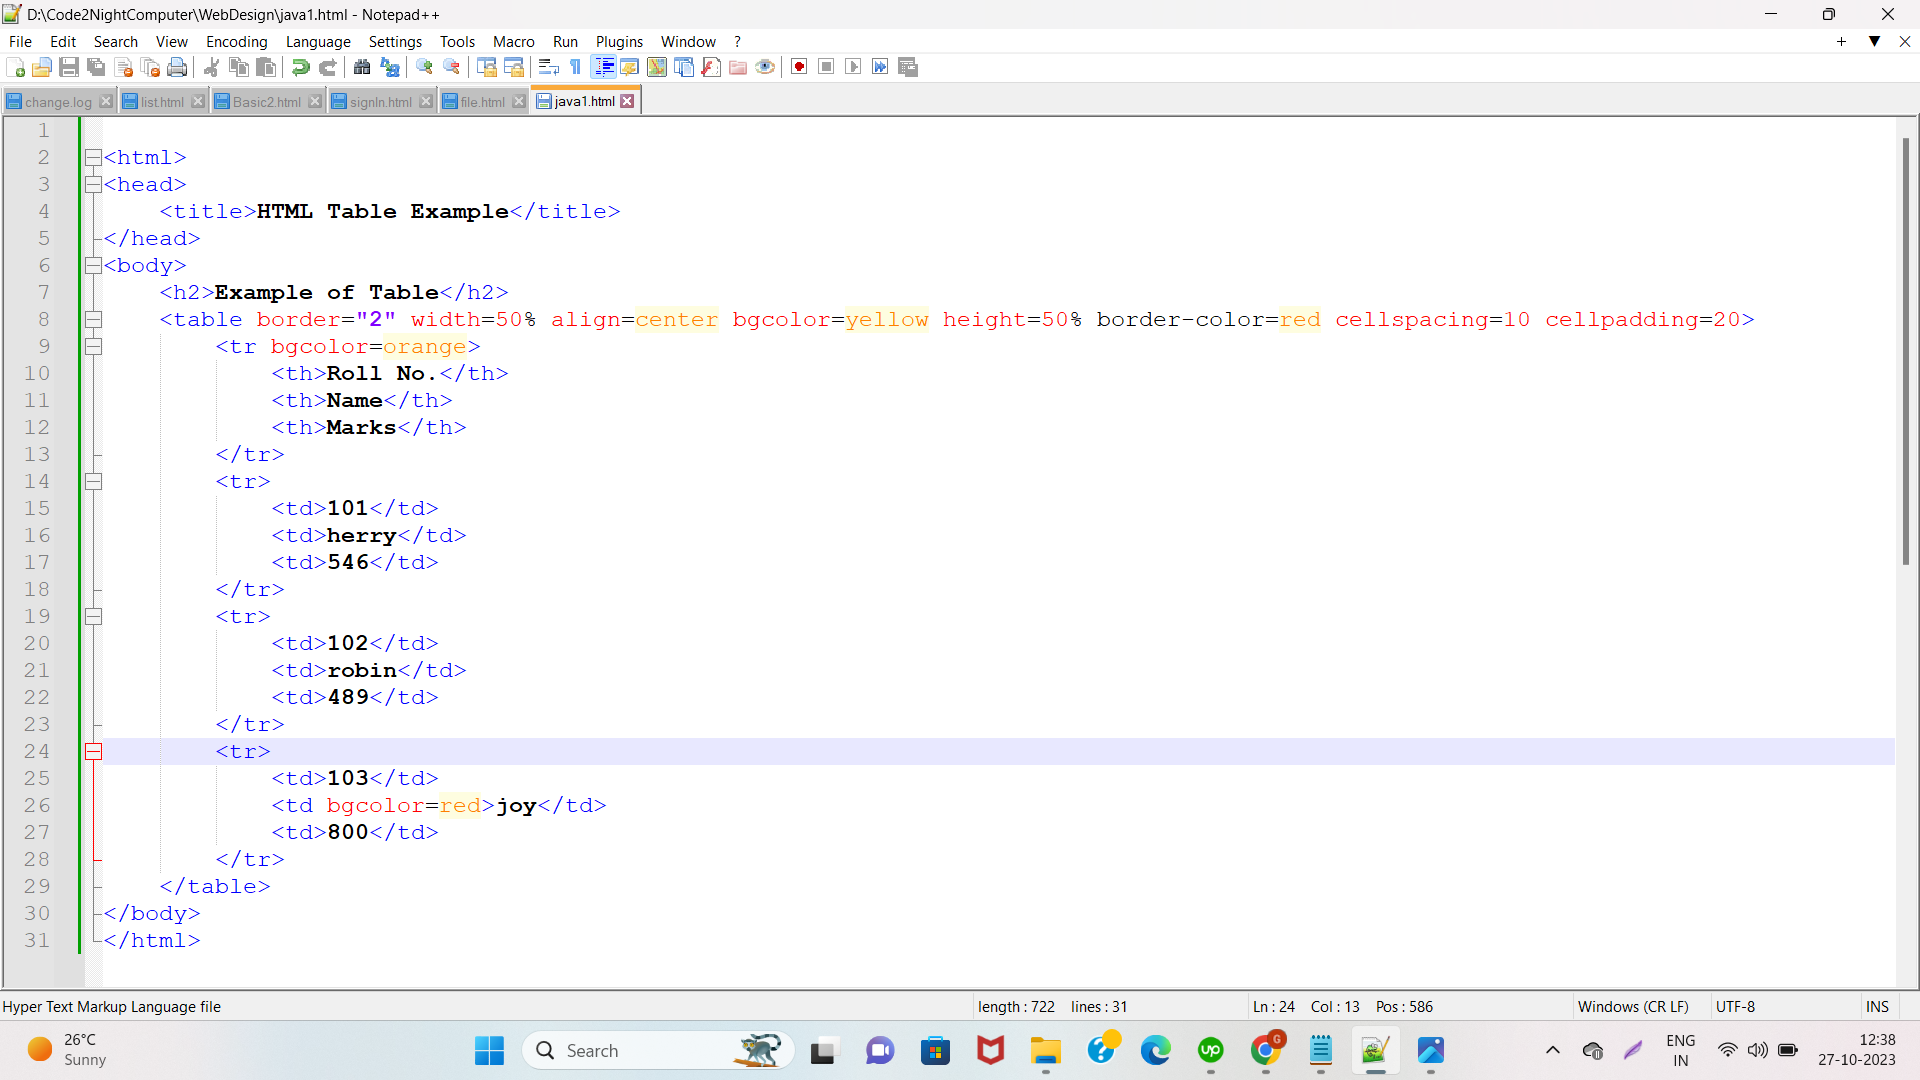Open the Find dialog using binoculars icon
Viewport: 1920px width, 1080px height.
pyautogui.click(x=362, y=67)
